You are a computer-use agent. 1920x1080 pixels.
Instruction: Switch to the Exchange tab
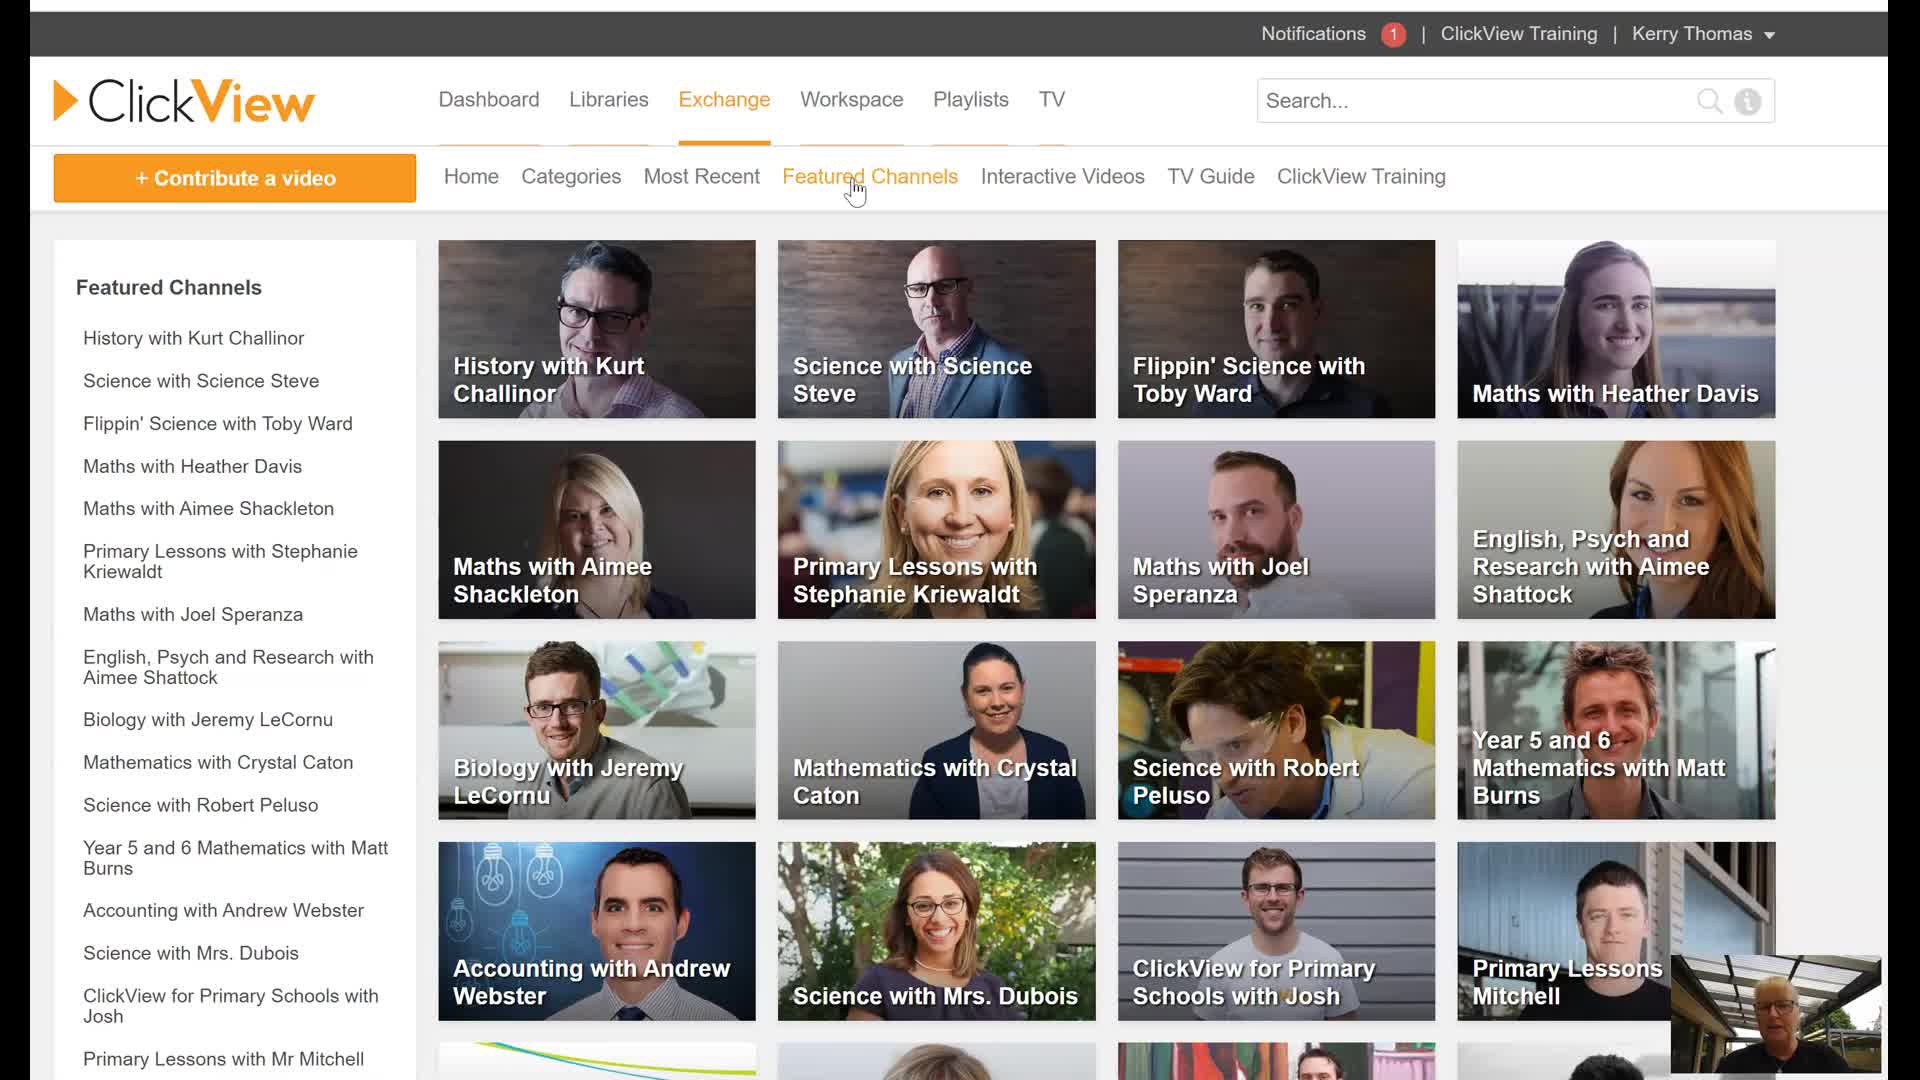click(724, 99)
